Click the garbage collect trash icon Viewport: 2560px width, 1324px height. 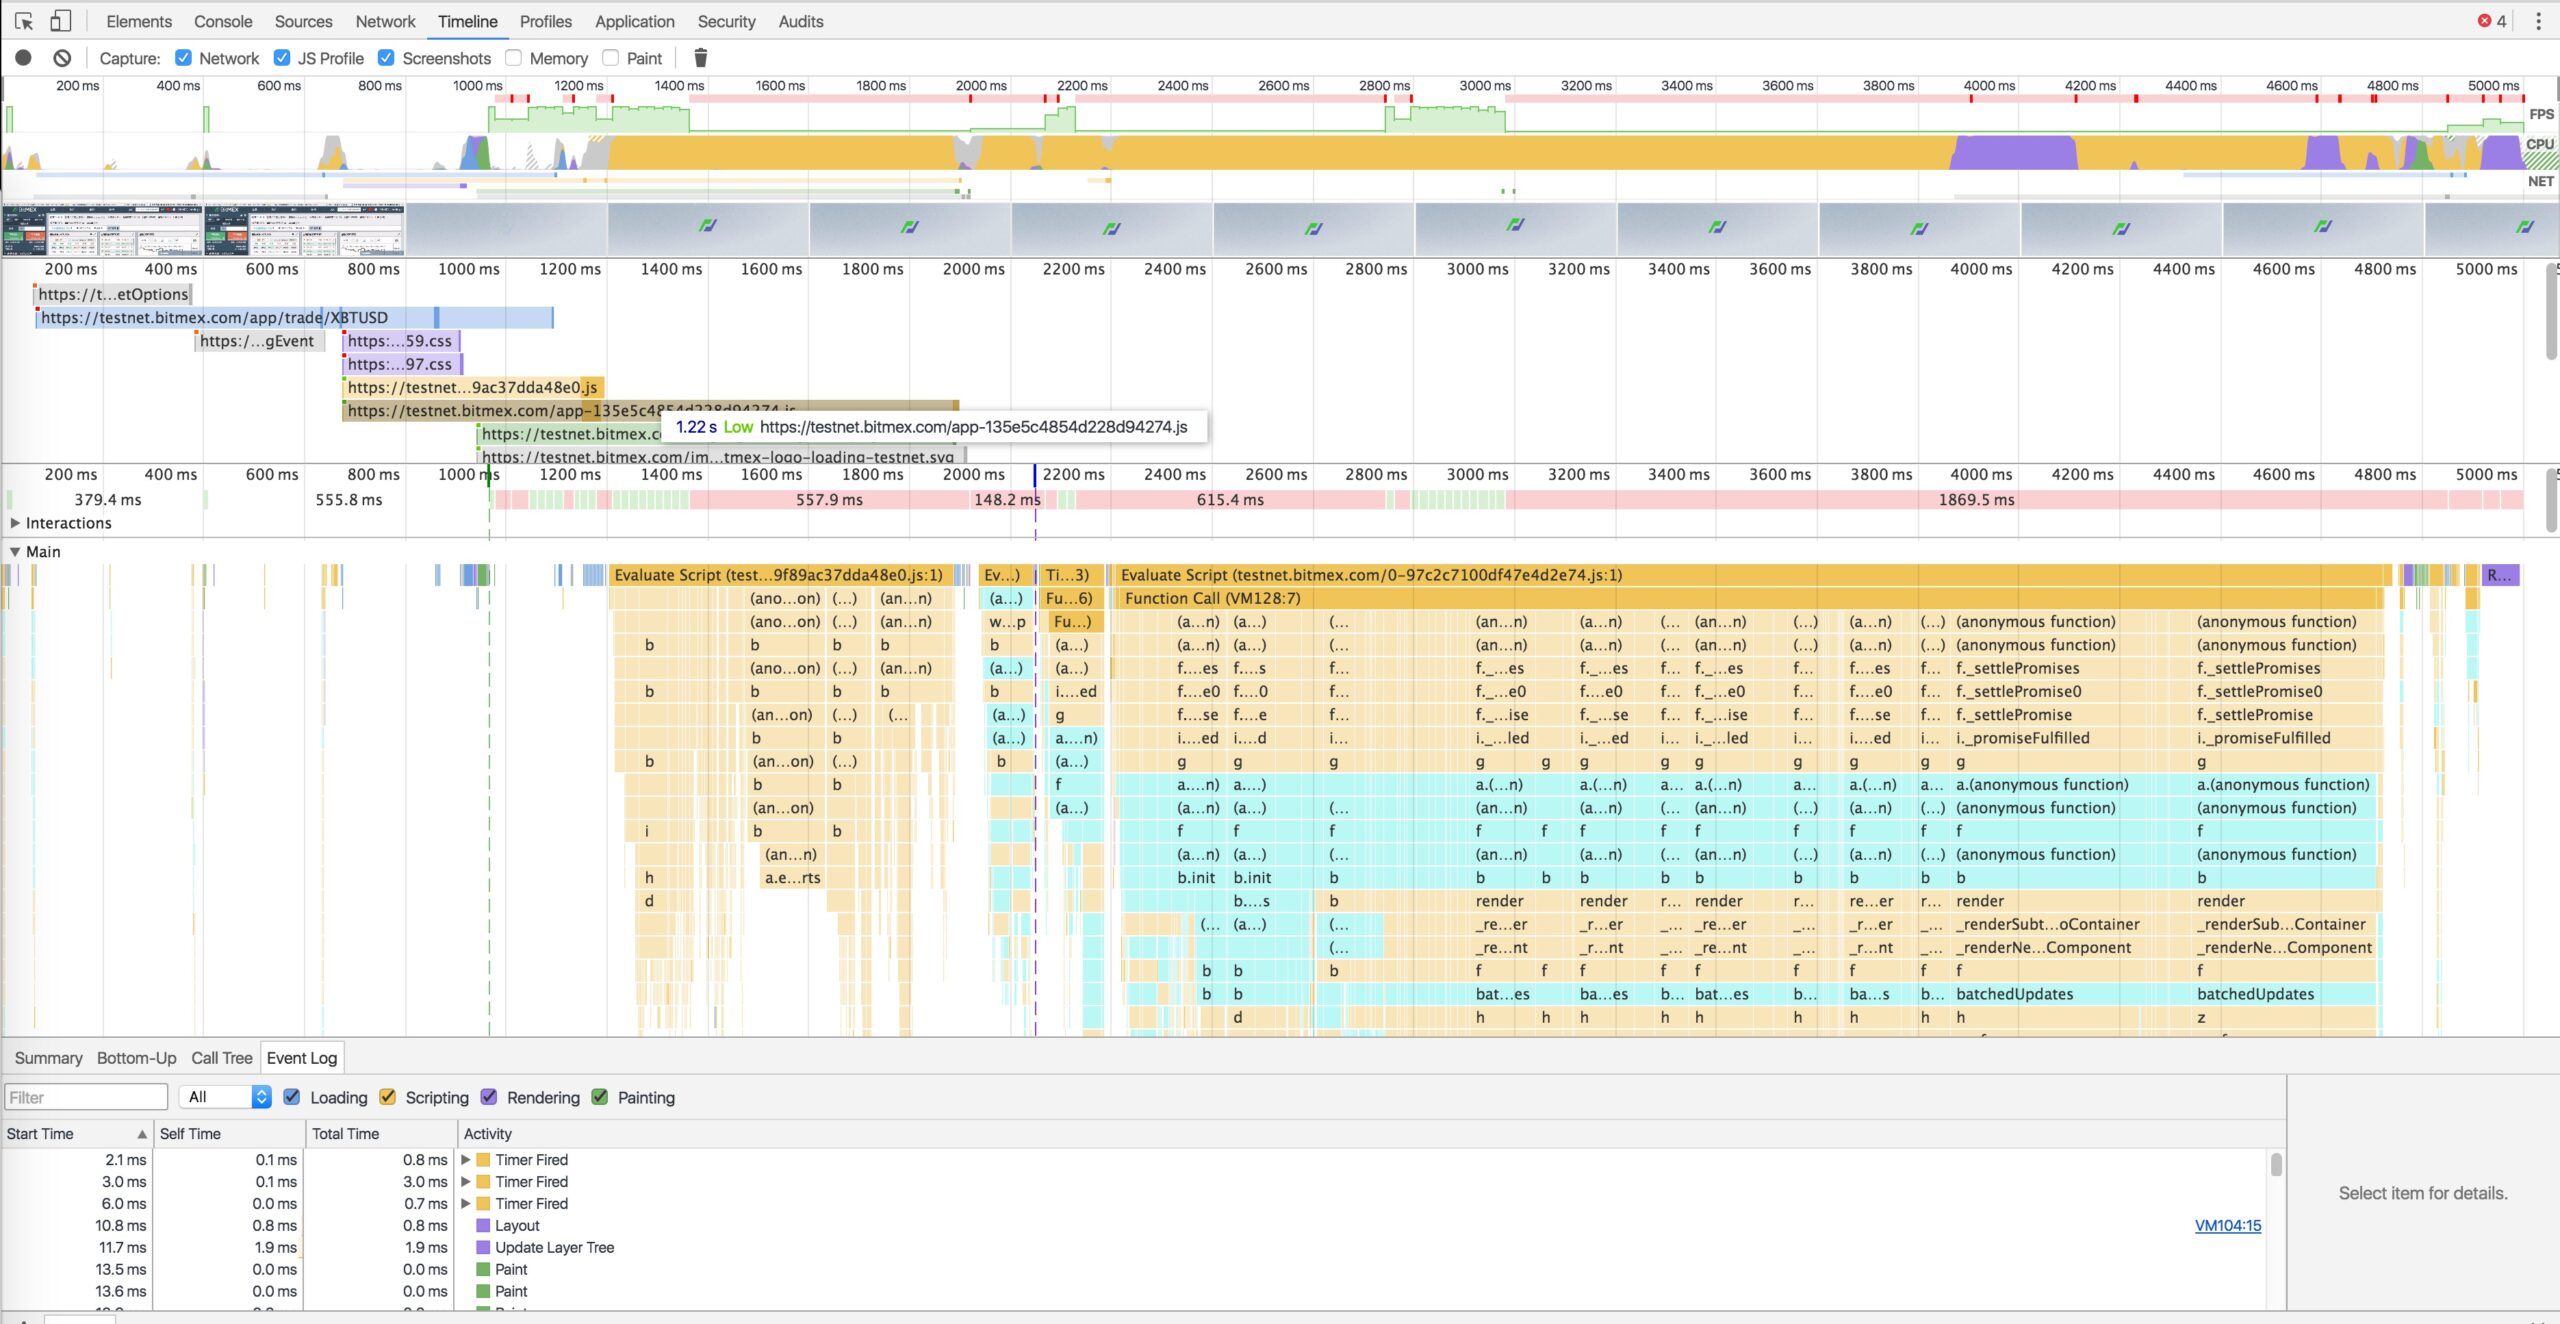pos(700,58)
